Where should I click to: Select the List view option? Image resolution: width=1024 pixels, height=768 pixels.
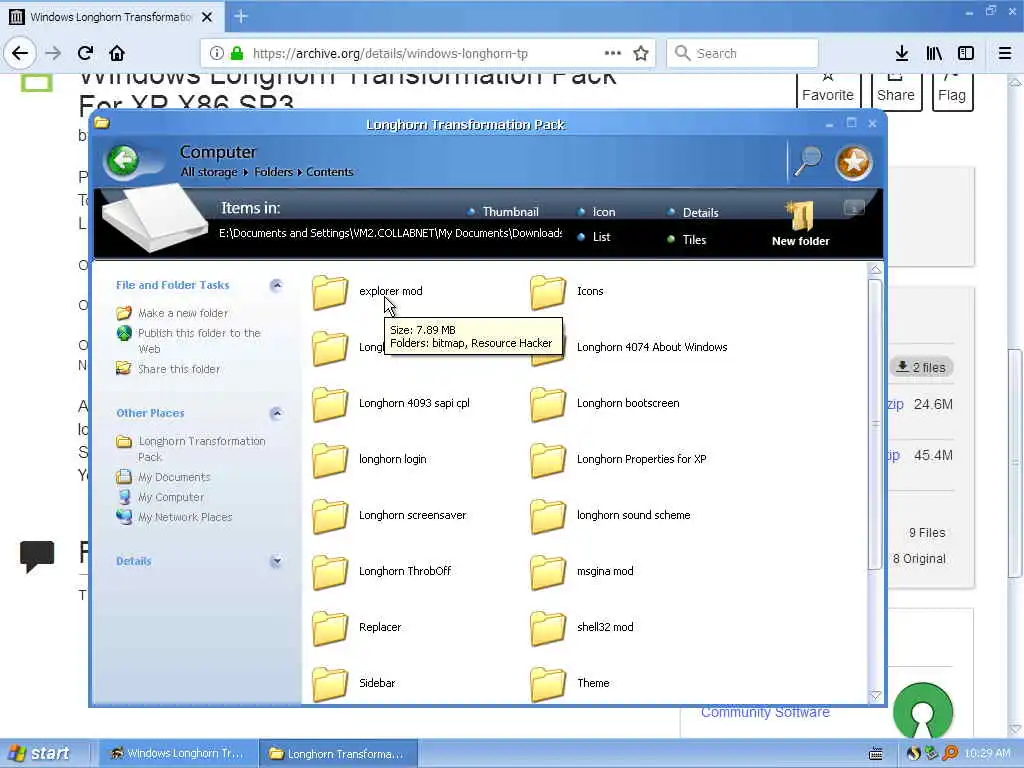click(594, 237)
